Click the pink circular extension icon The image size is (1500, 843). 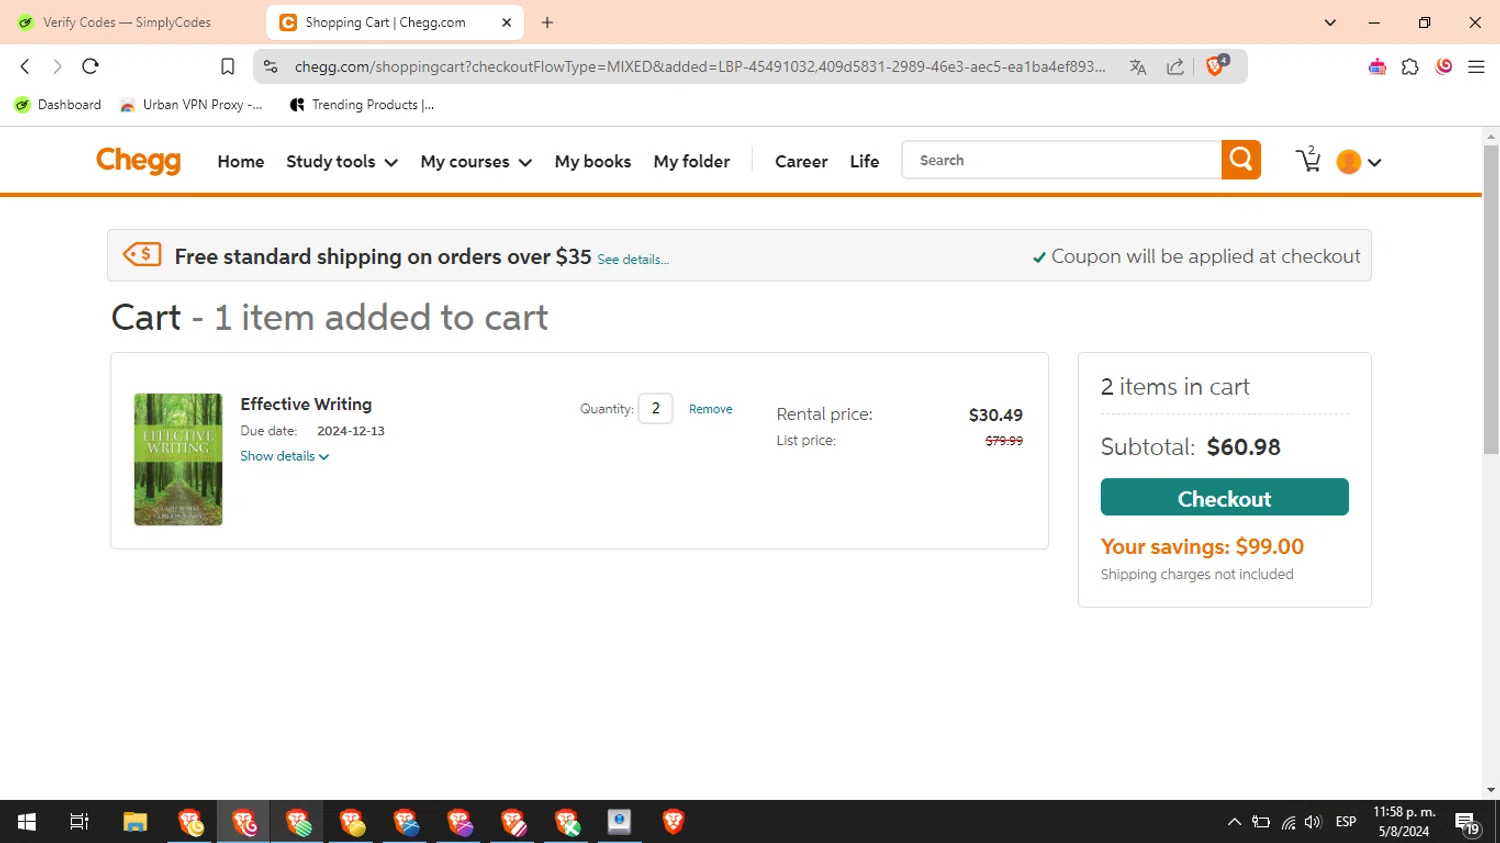1444,67
